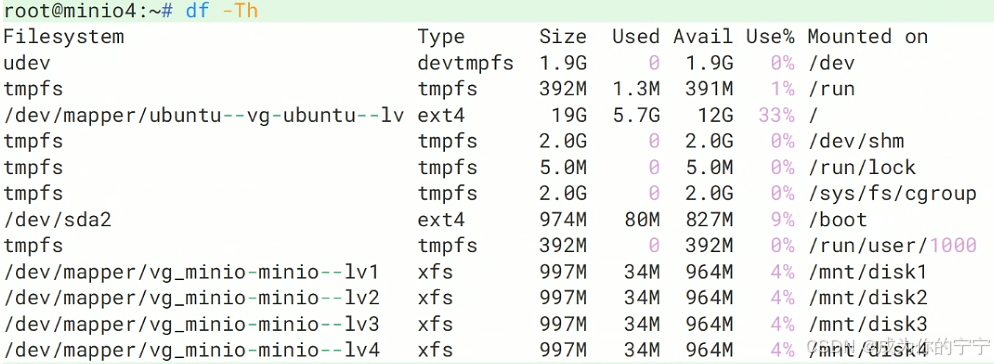Select the 'Avail' column header

tap(703, 37)
